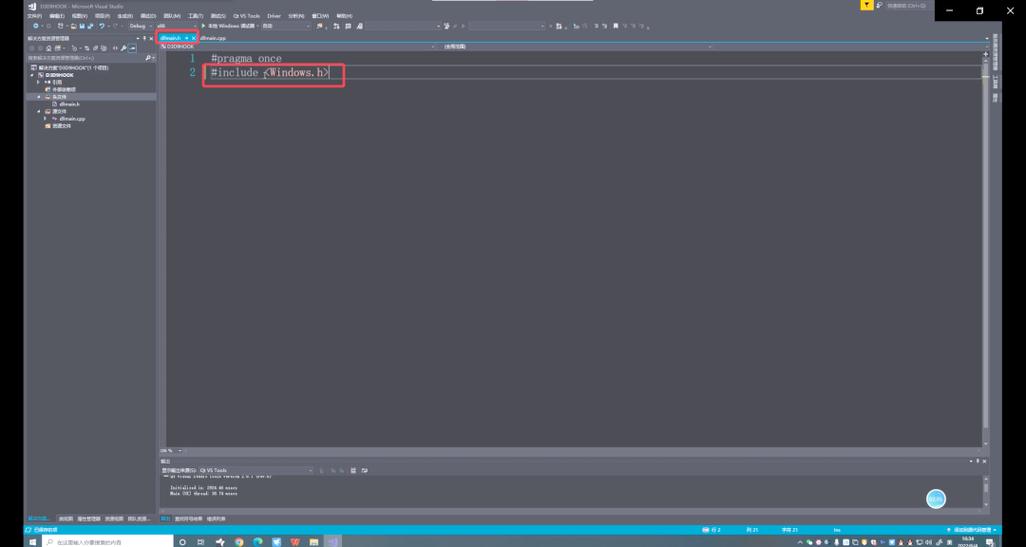Screen dimensions: 1026x547
Task: Toggle Preview Selected Items in Solution Explorer
Action: click(x=132, y=48)
